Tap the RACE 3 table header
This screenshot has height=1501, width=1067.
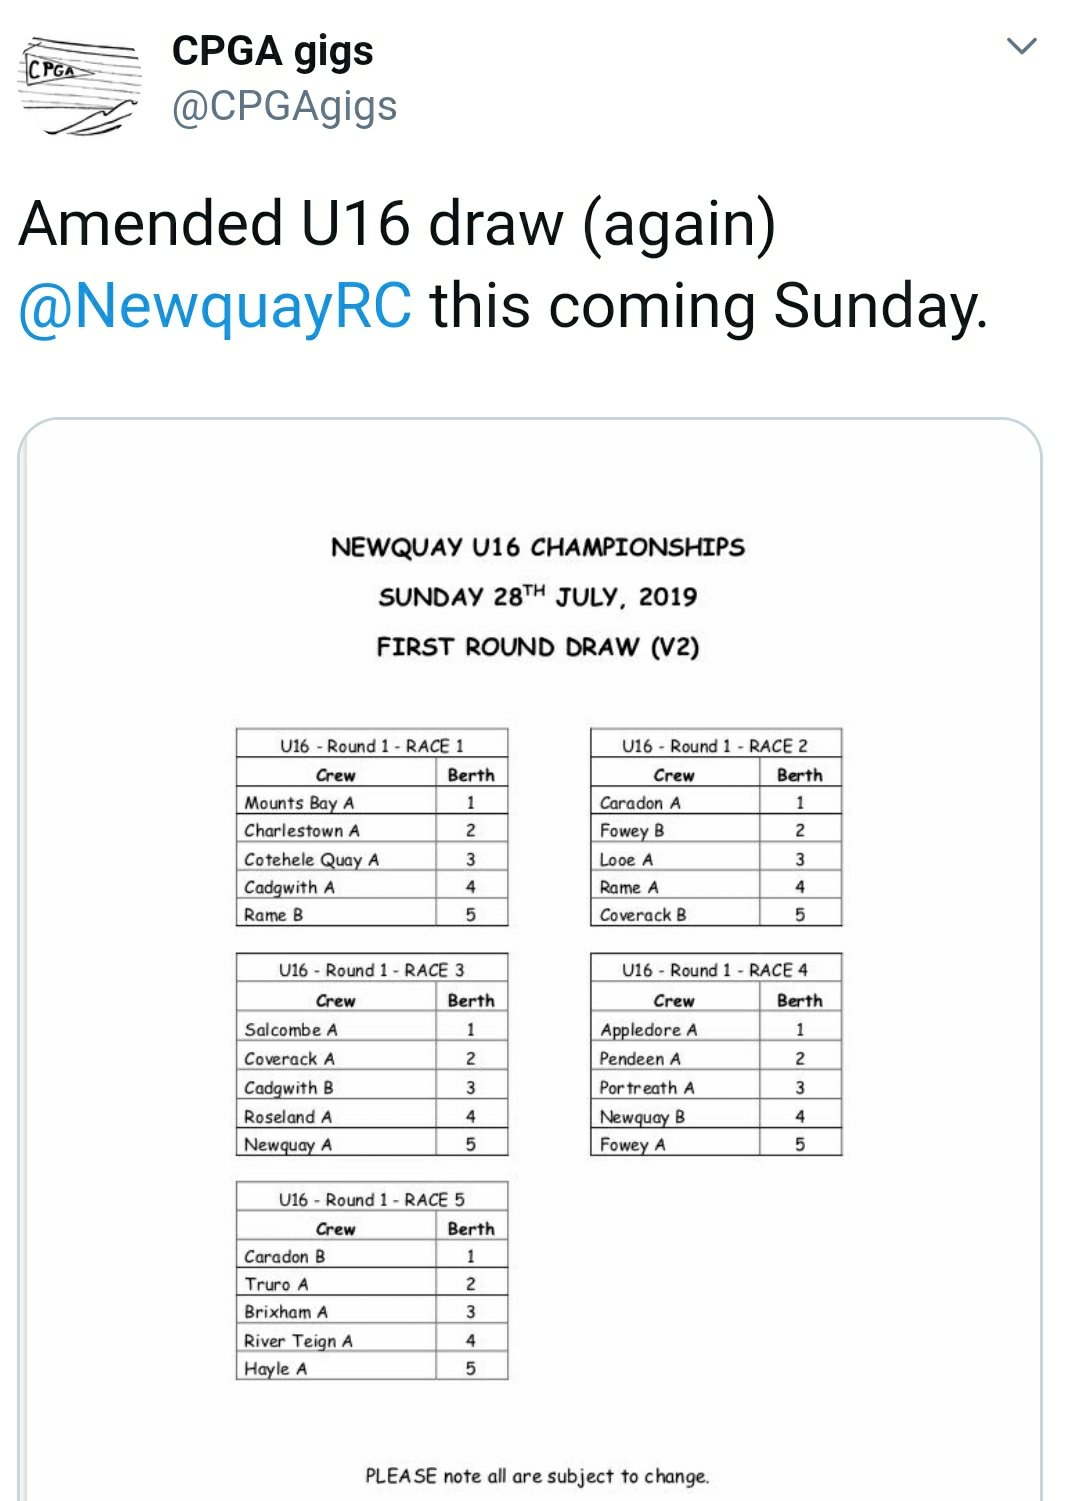point(372,969)
